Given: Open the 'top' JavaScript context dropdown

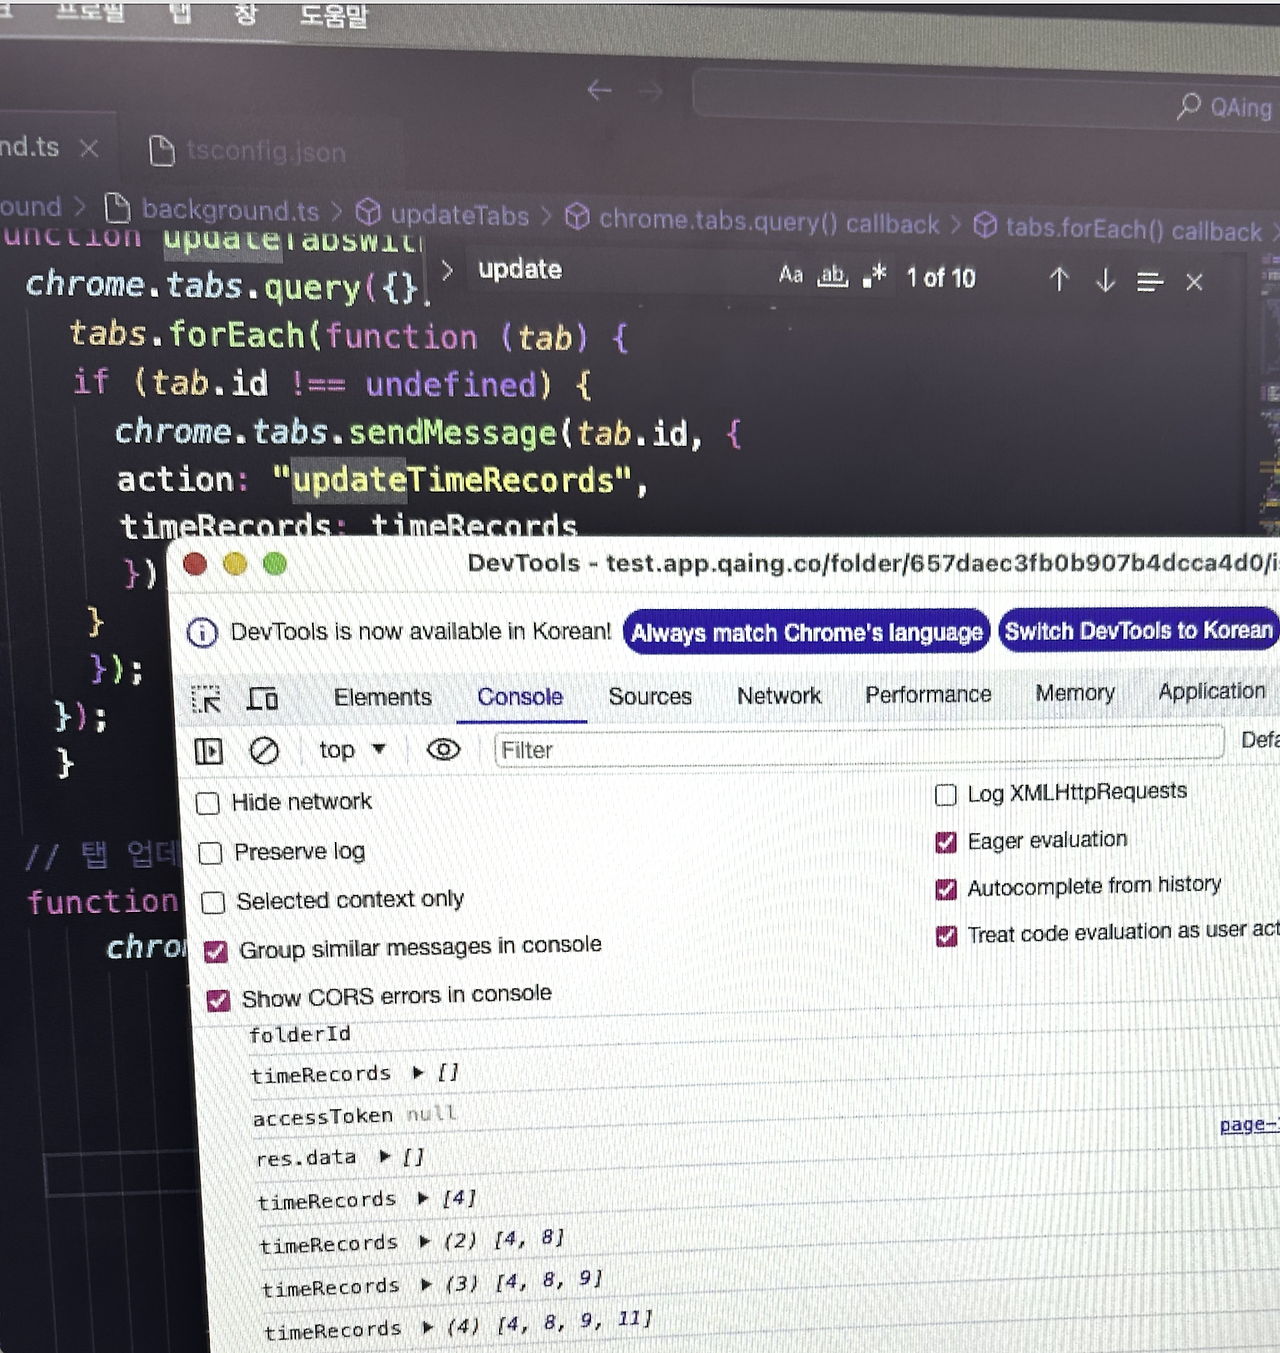Looking at the screenshot, I should click(x=352, y=749).
